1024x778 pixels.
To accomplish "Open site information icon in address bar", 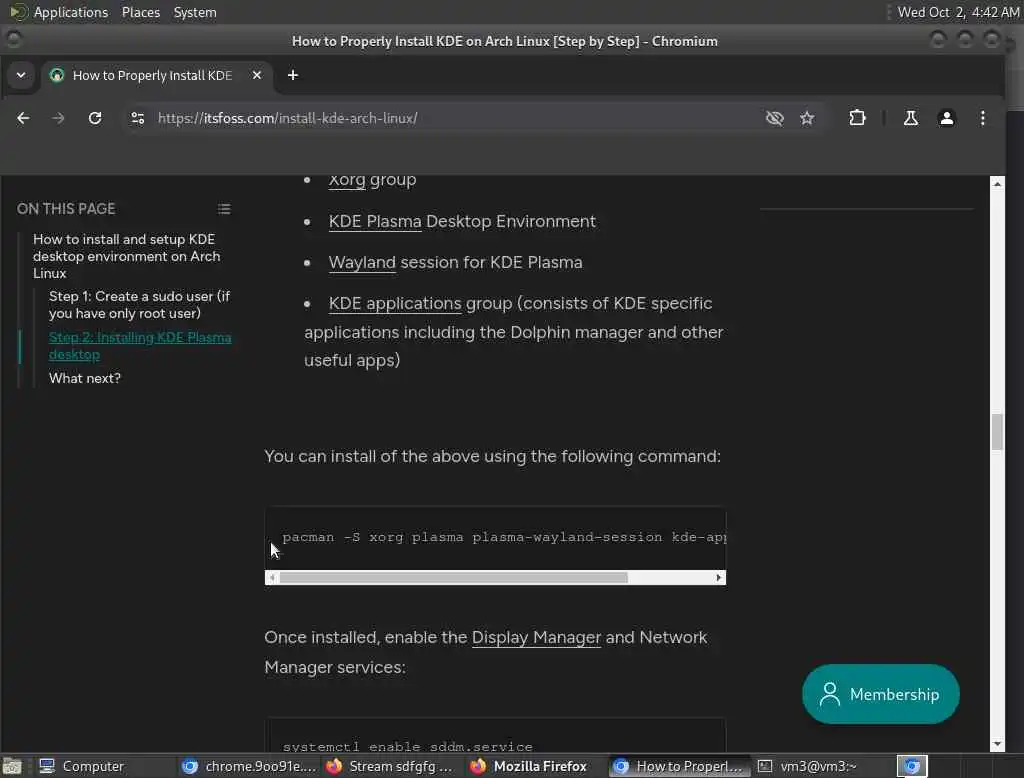I will click(138, 118).
